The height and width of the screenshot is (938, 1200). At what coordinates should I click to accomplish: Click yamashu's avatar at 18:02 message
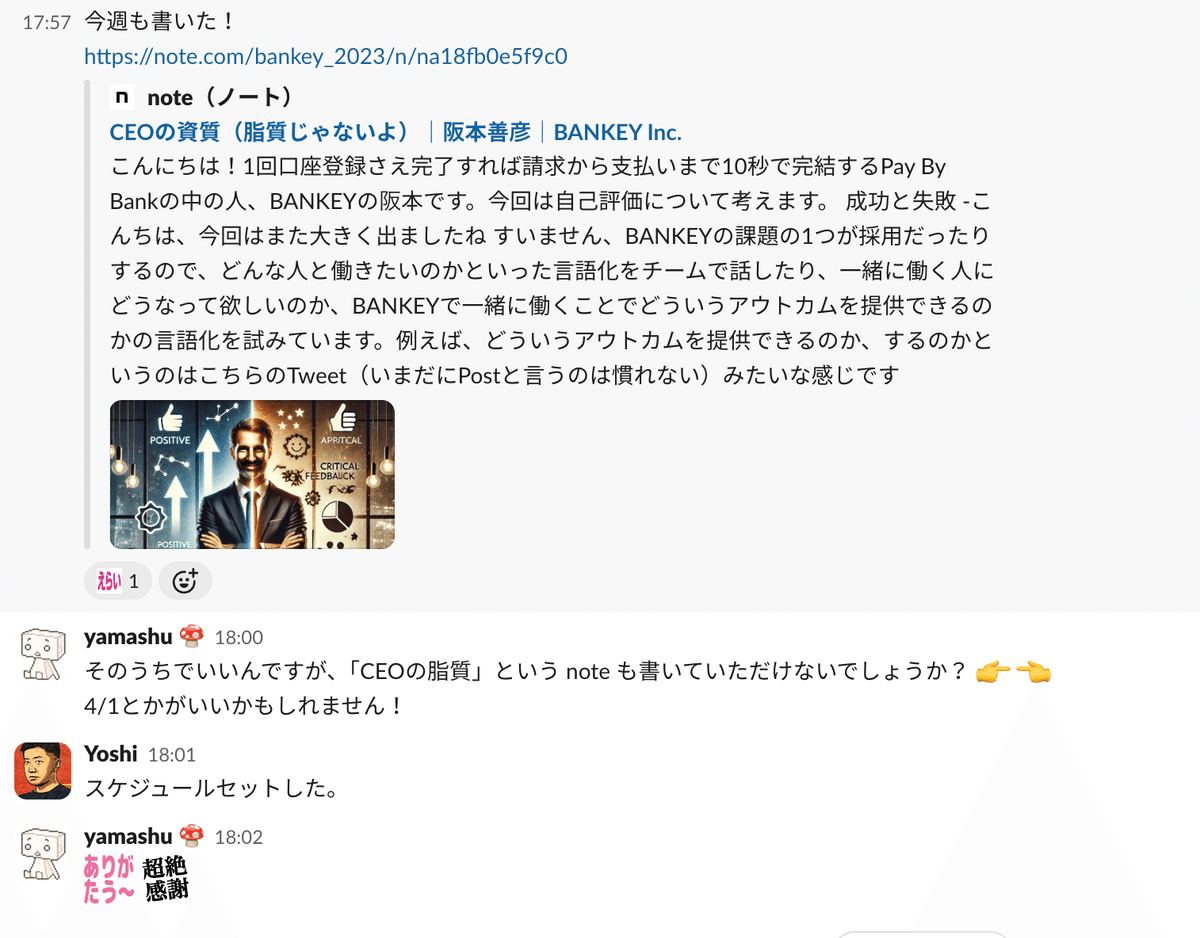click(x=43, y=856)
